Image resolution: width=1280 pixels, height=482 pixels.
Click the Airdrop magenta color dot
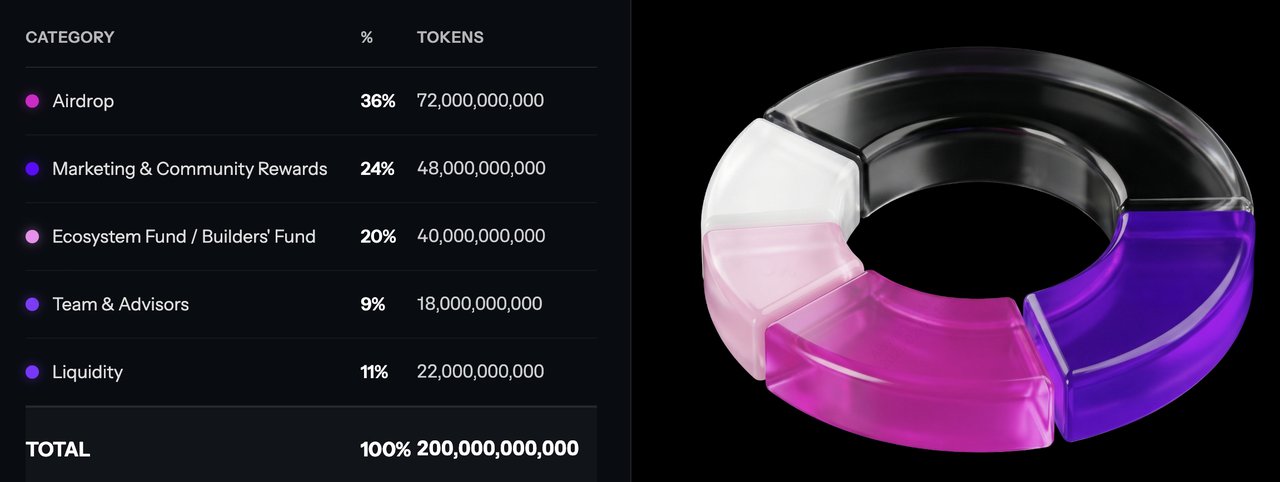pos(32,101)
